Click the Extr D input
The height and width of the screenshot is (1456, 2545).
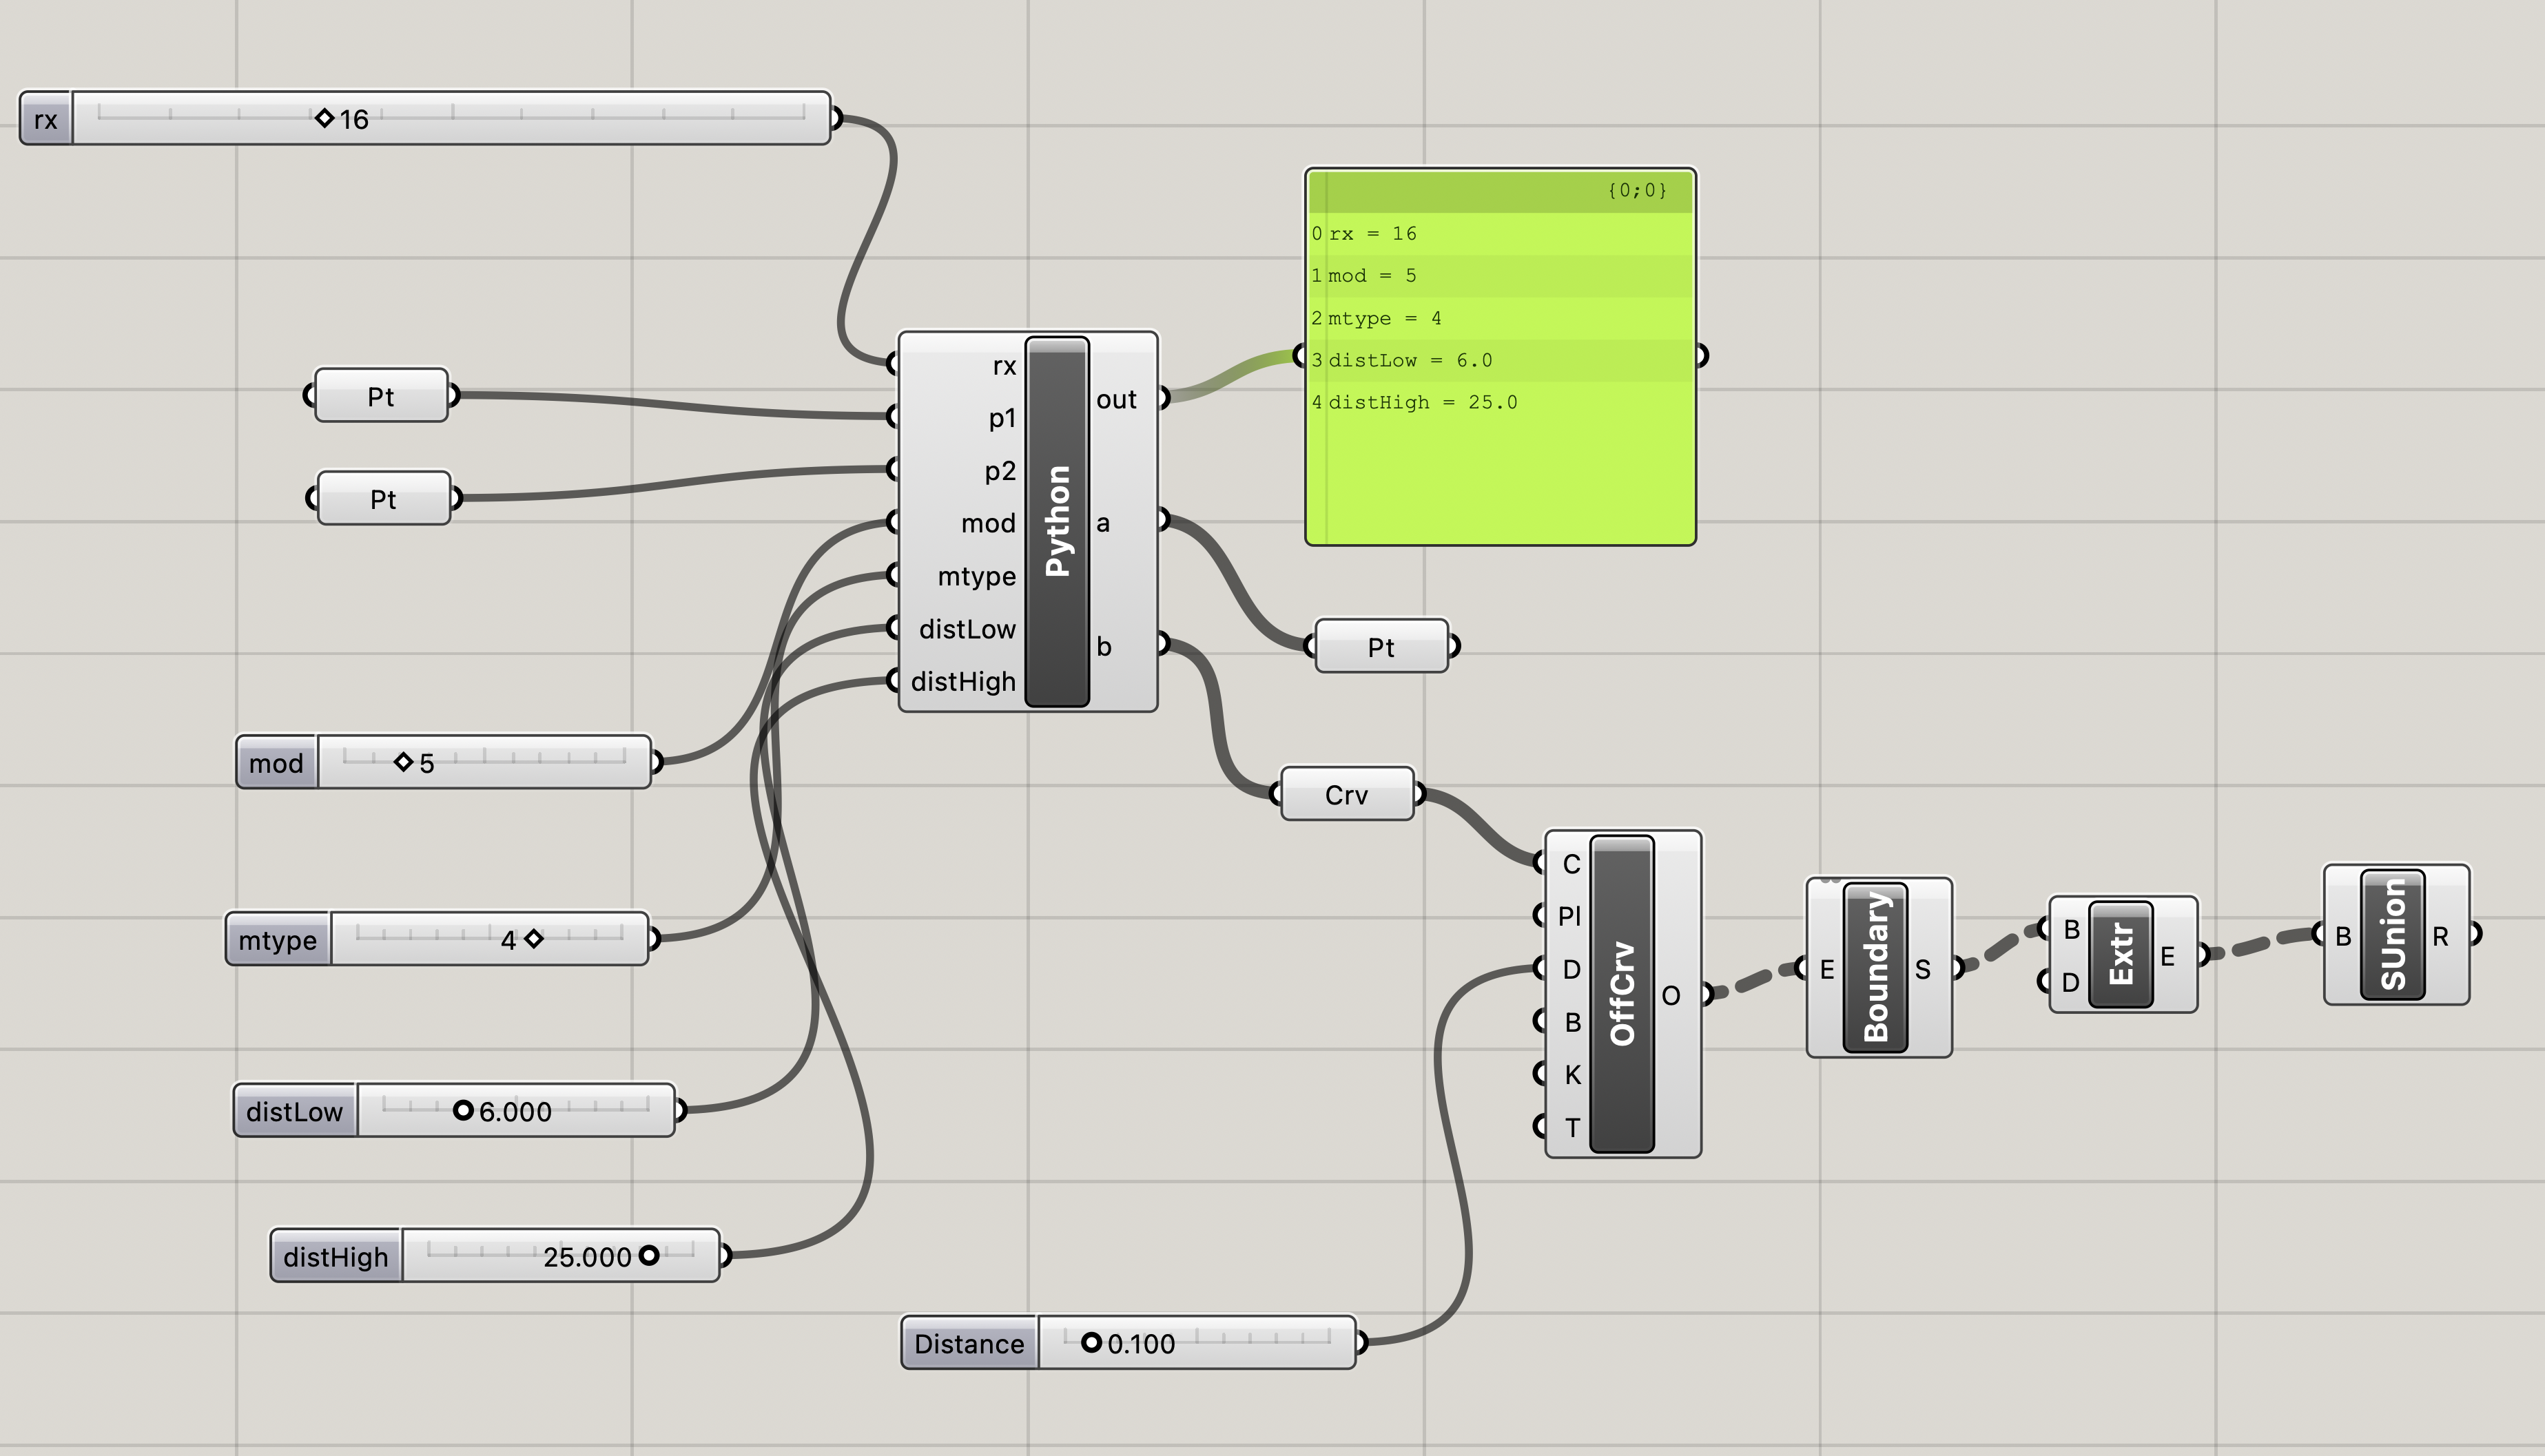click(x=2070, y=982)
